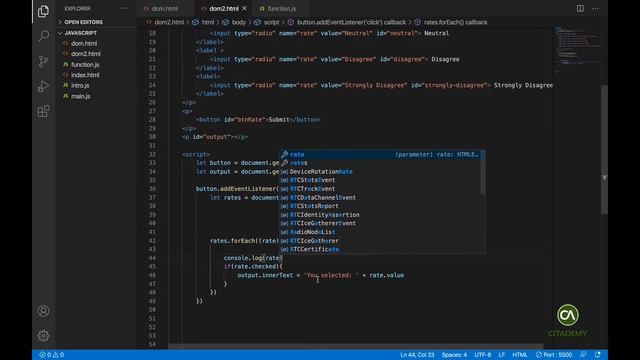Click the editor horizontal scrollbar
Screen dimensions: 640x360
point(355,347)
